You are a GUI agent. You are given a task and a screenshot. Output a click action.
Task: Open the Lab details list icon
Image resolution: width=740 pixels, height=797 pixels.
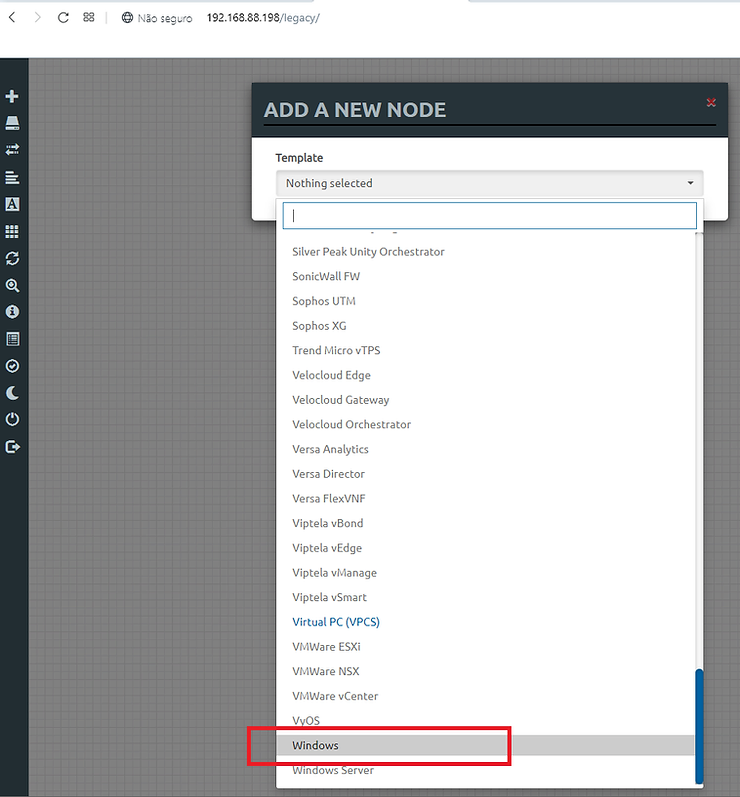click(x=12, y=339)
